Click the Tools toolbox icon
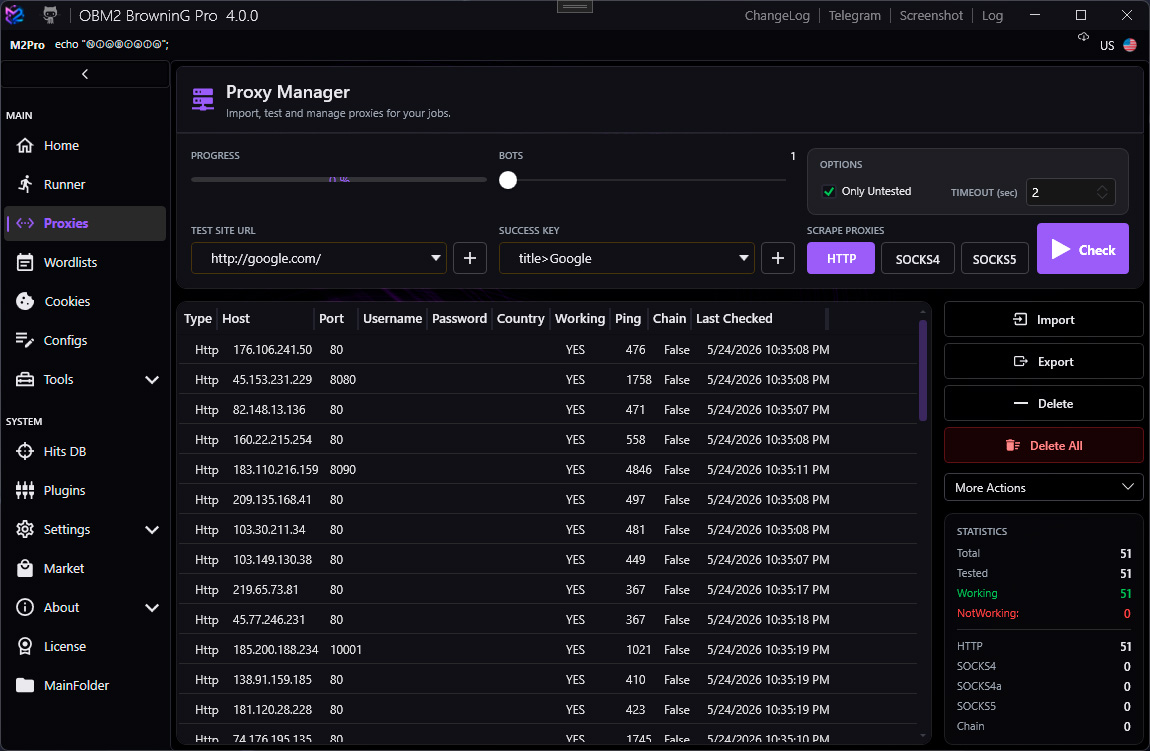 (25, 380)
